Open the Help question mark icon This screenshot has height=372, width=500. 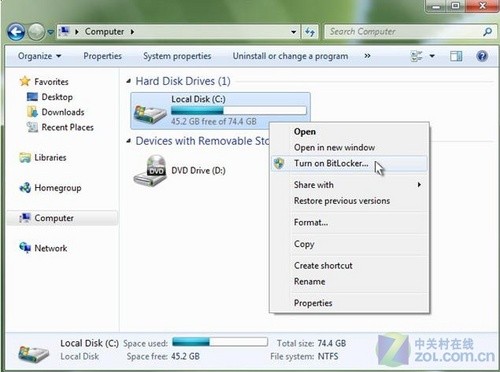point(482,56)
